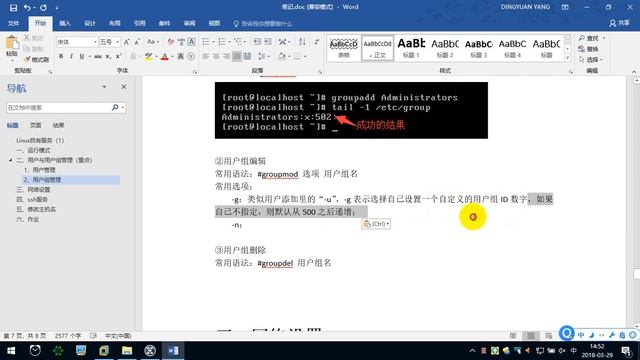Click Character Shading icon

[180, 56]
